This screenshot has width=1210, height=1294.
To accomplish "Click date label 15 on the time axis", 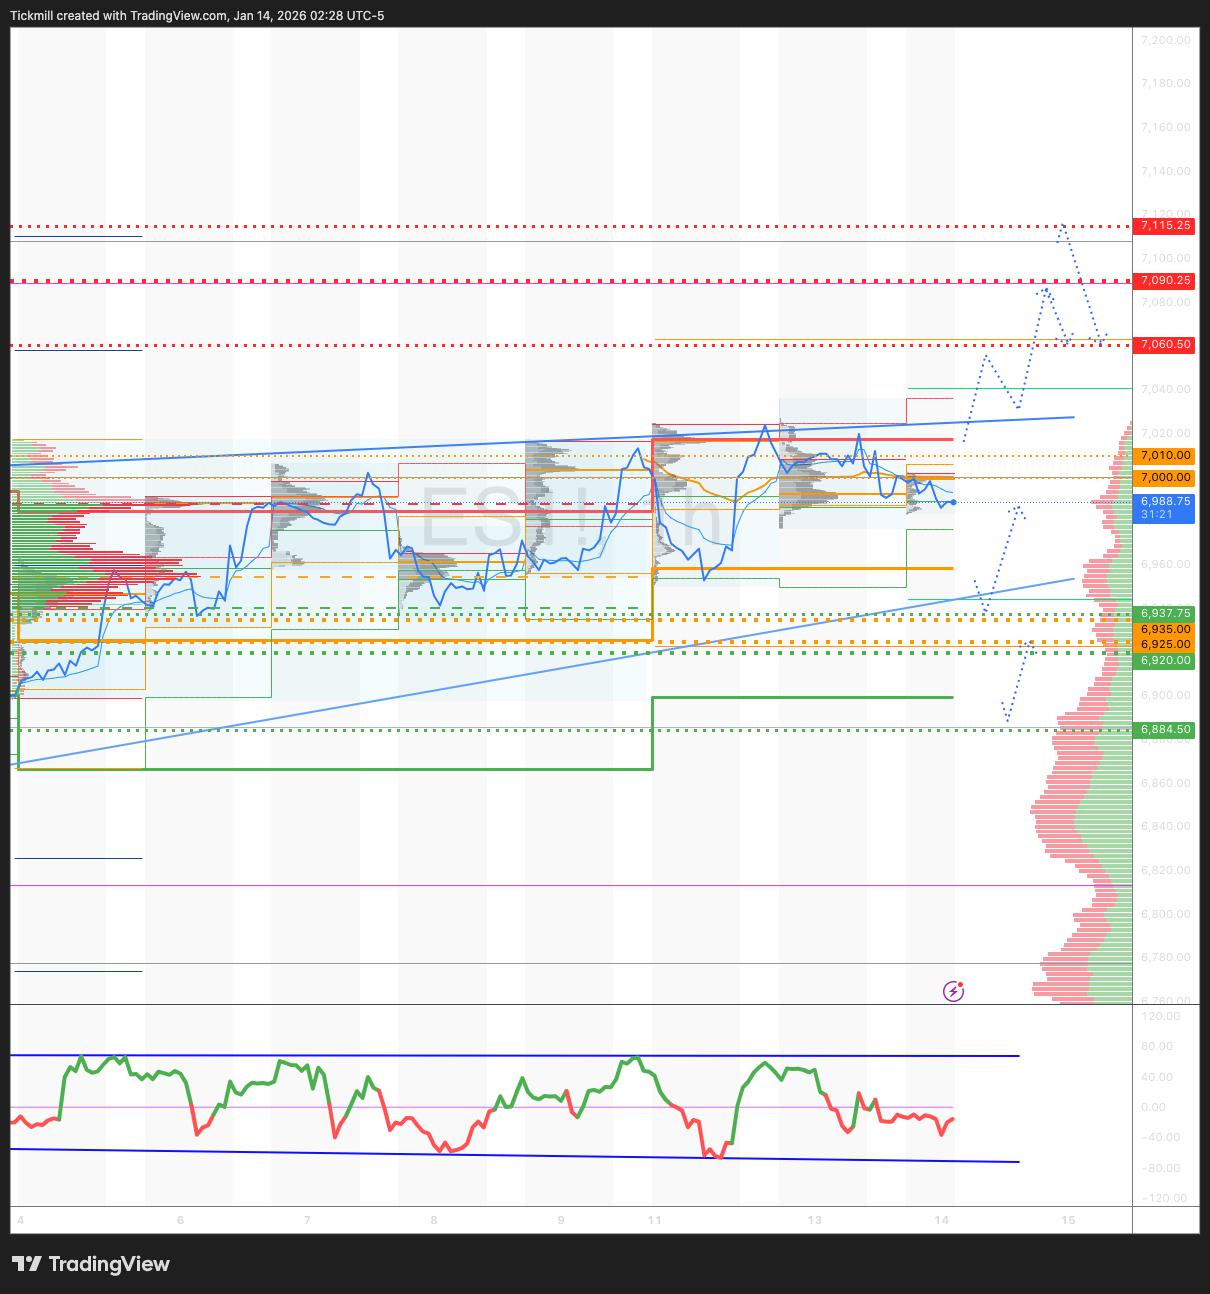I will point(1068,1221).
